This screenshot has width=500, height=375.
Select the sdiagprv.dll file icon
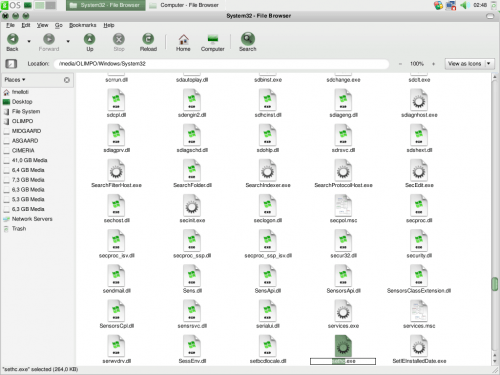pos(116,135)
